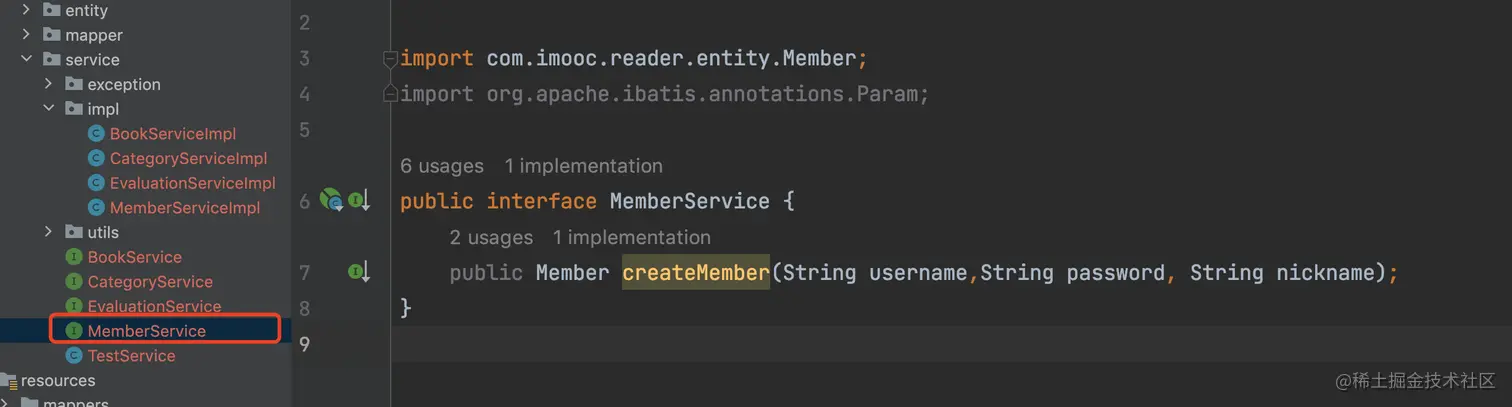
Task: Click the CategoryServiceImpl class icon
Action: [96, 158]
